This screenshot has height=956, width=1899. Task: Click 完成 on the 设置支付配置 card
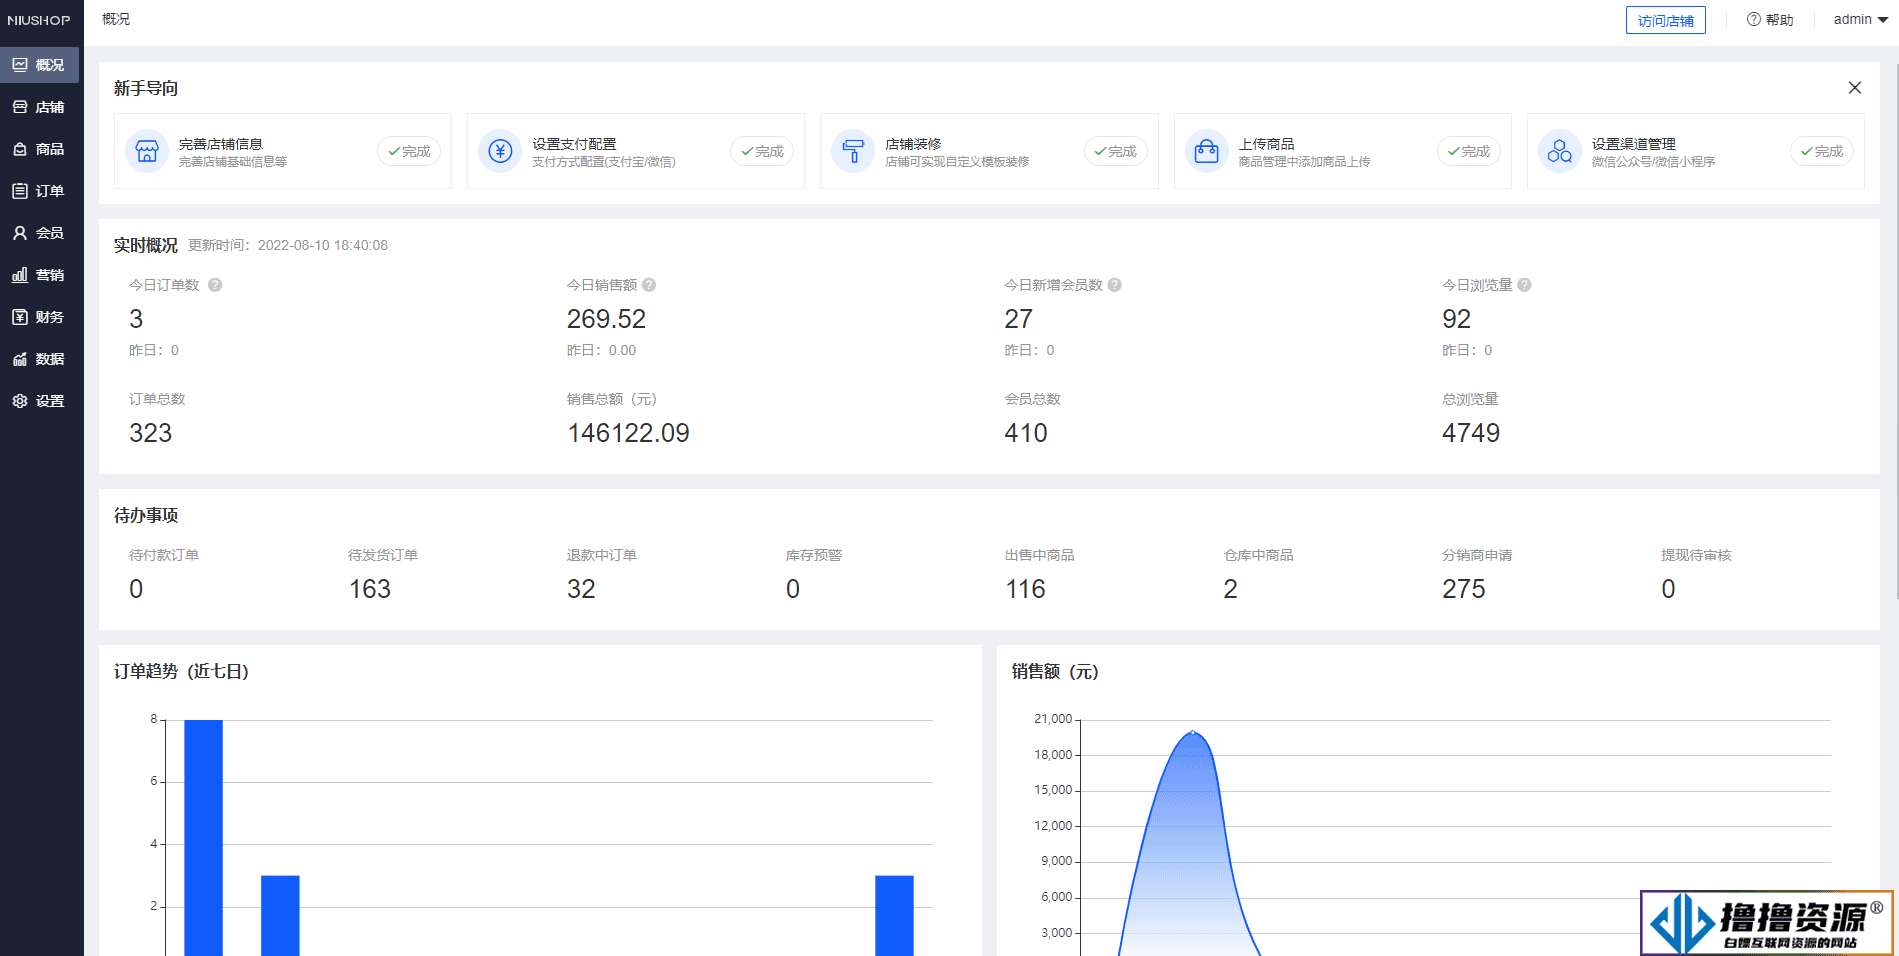(762, 151)
